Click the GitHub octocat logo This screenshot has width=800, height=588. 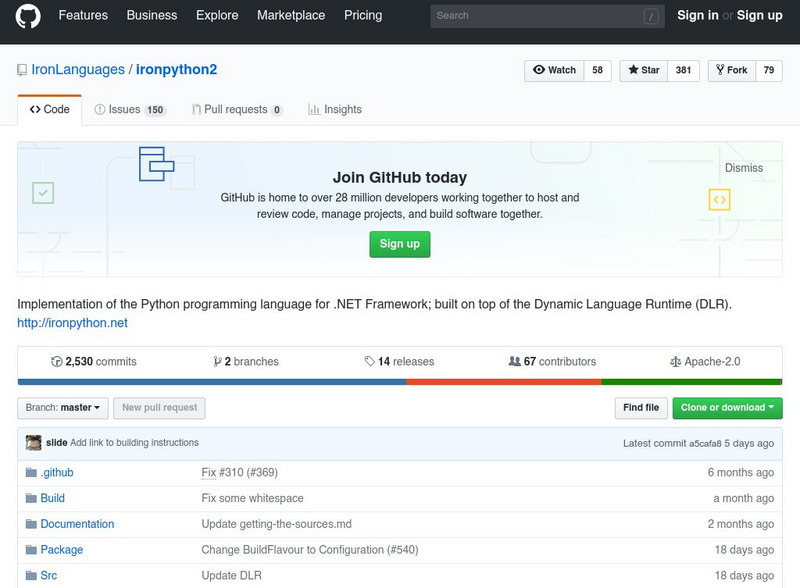point(27,17)
